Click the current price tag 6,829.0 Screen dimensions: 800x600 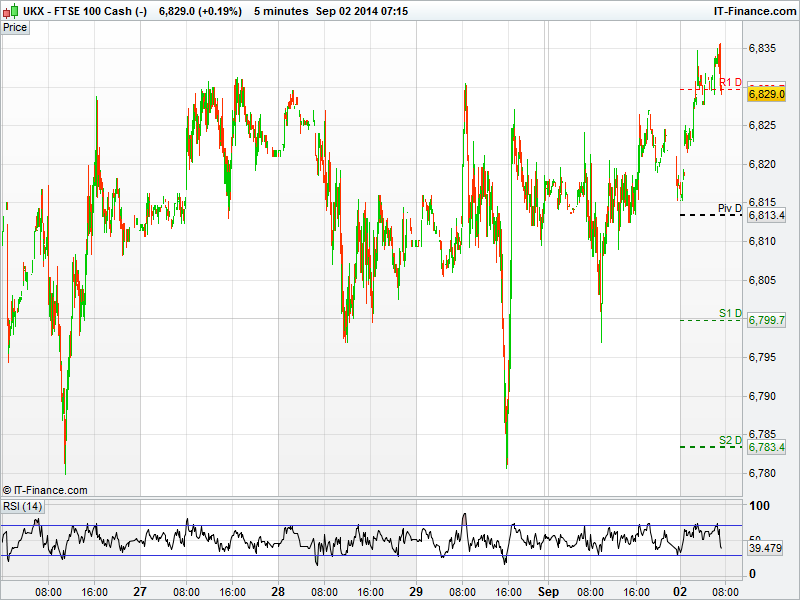(766, 94)
